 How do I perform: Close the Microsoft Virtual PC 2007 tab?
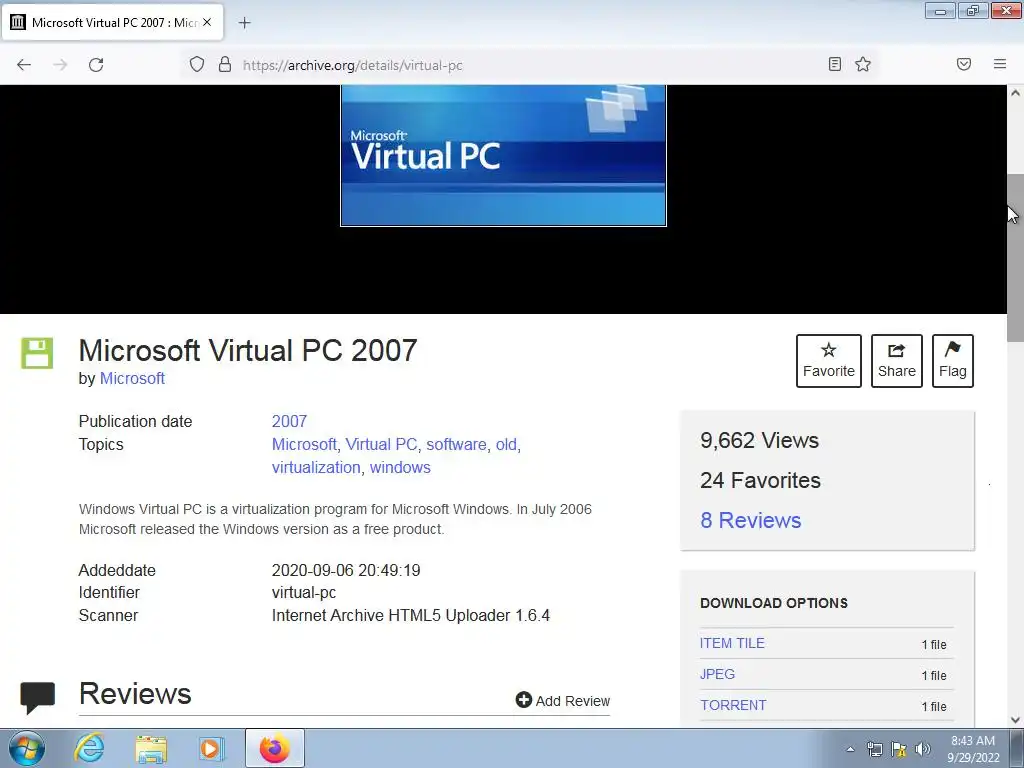[207, 22]
